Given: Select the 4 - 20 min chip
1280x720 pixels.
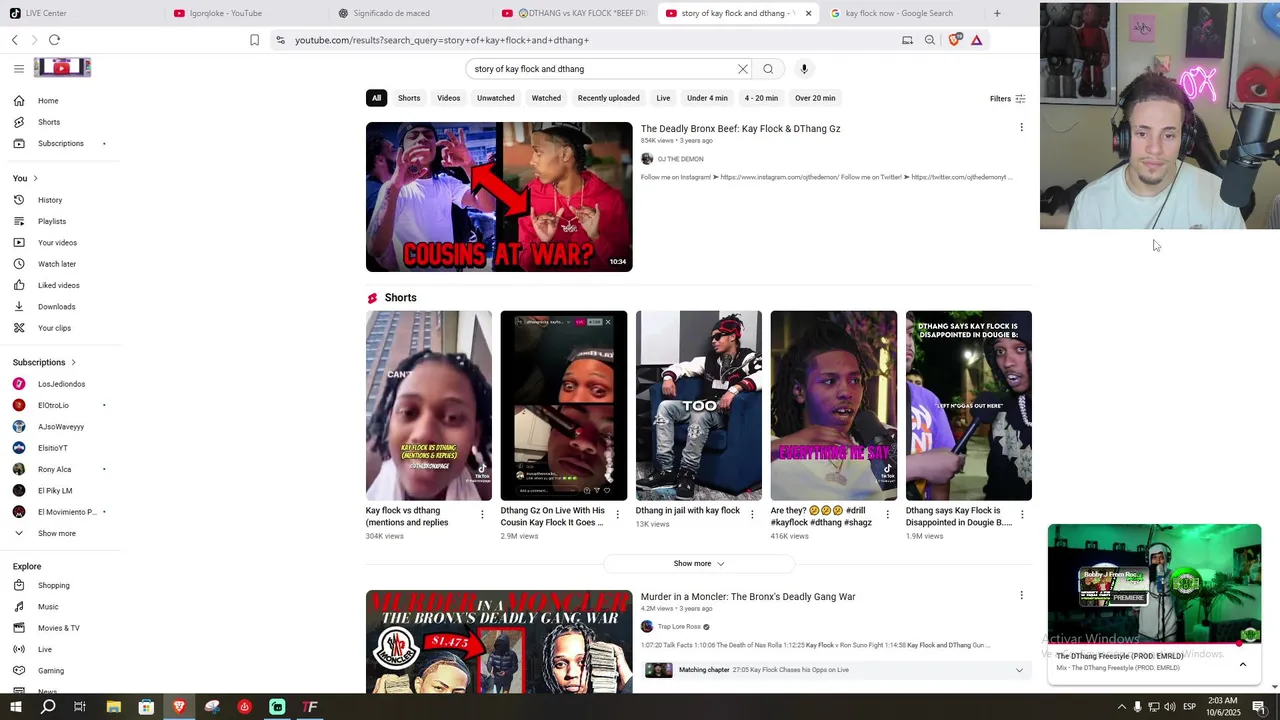Looking at the screenshot, I should point(761,98).
